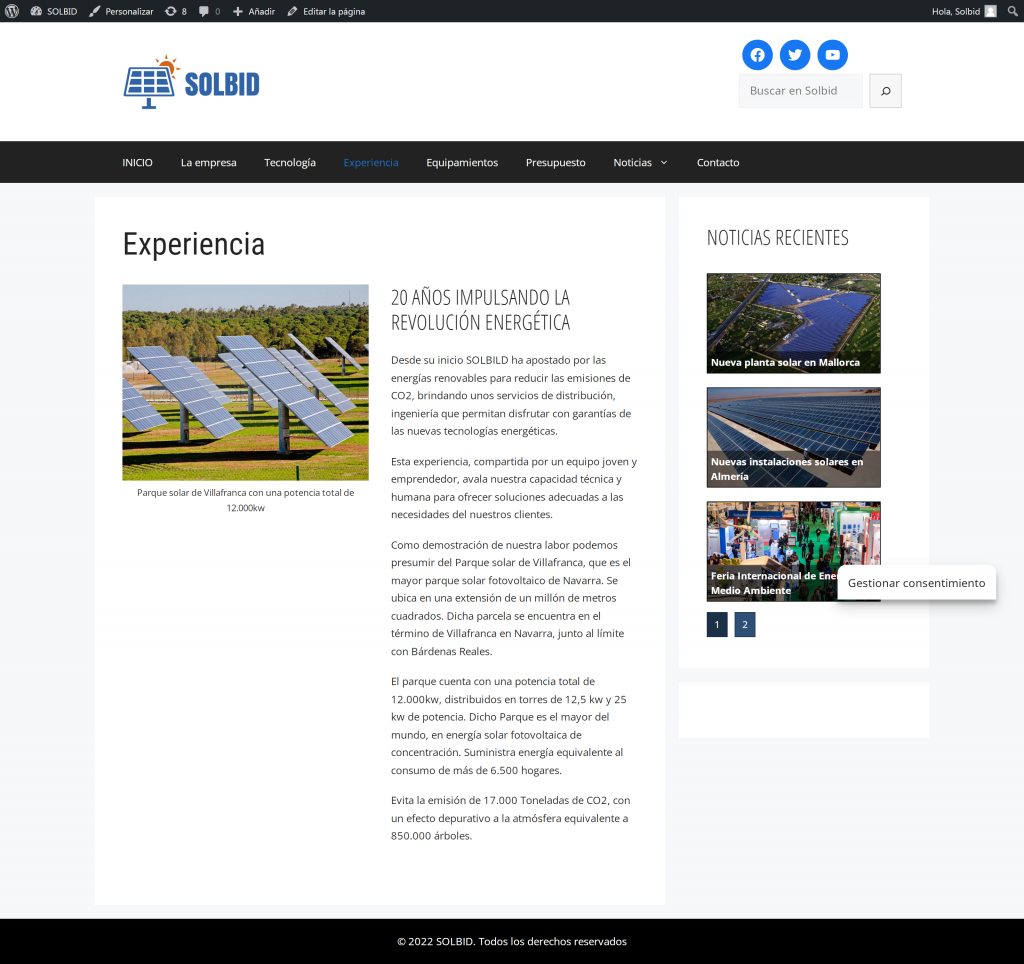Open the Hola, Solbid account menu
Image resolution: width=1024 pixels, height=964 pixels.
pyautogui.click(x=963, y=11)
